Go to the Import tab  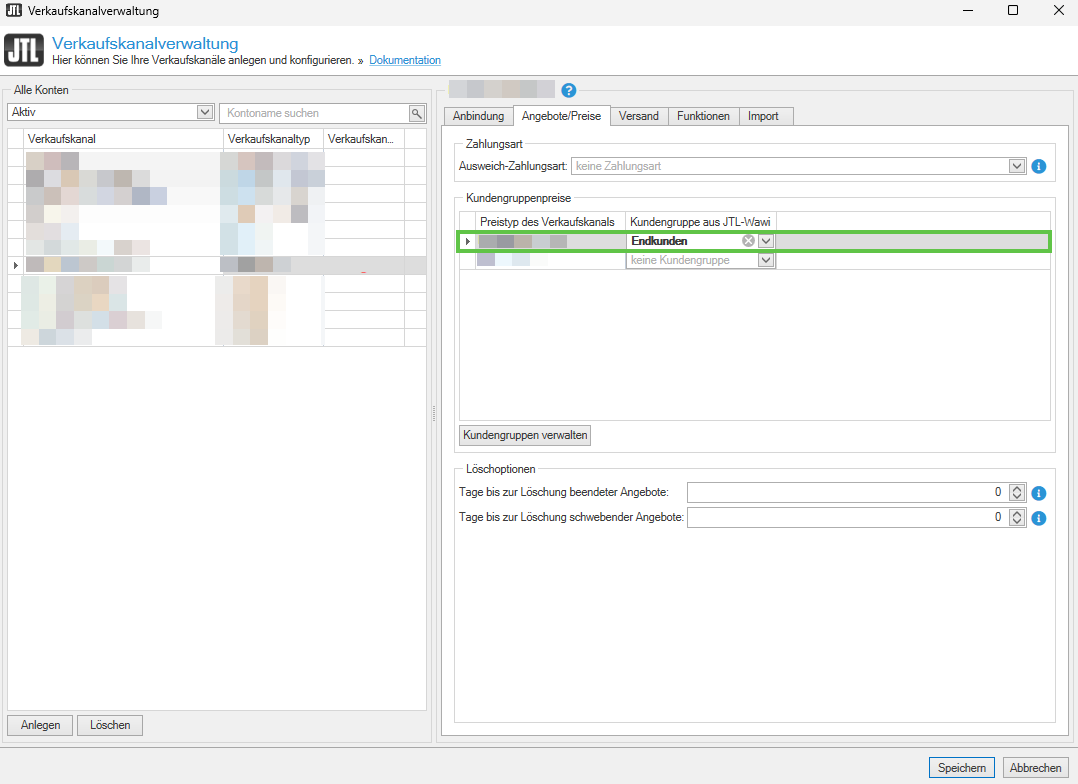coord(763,116)
